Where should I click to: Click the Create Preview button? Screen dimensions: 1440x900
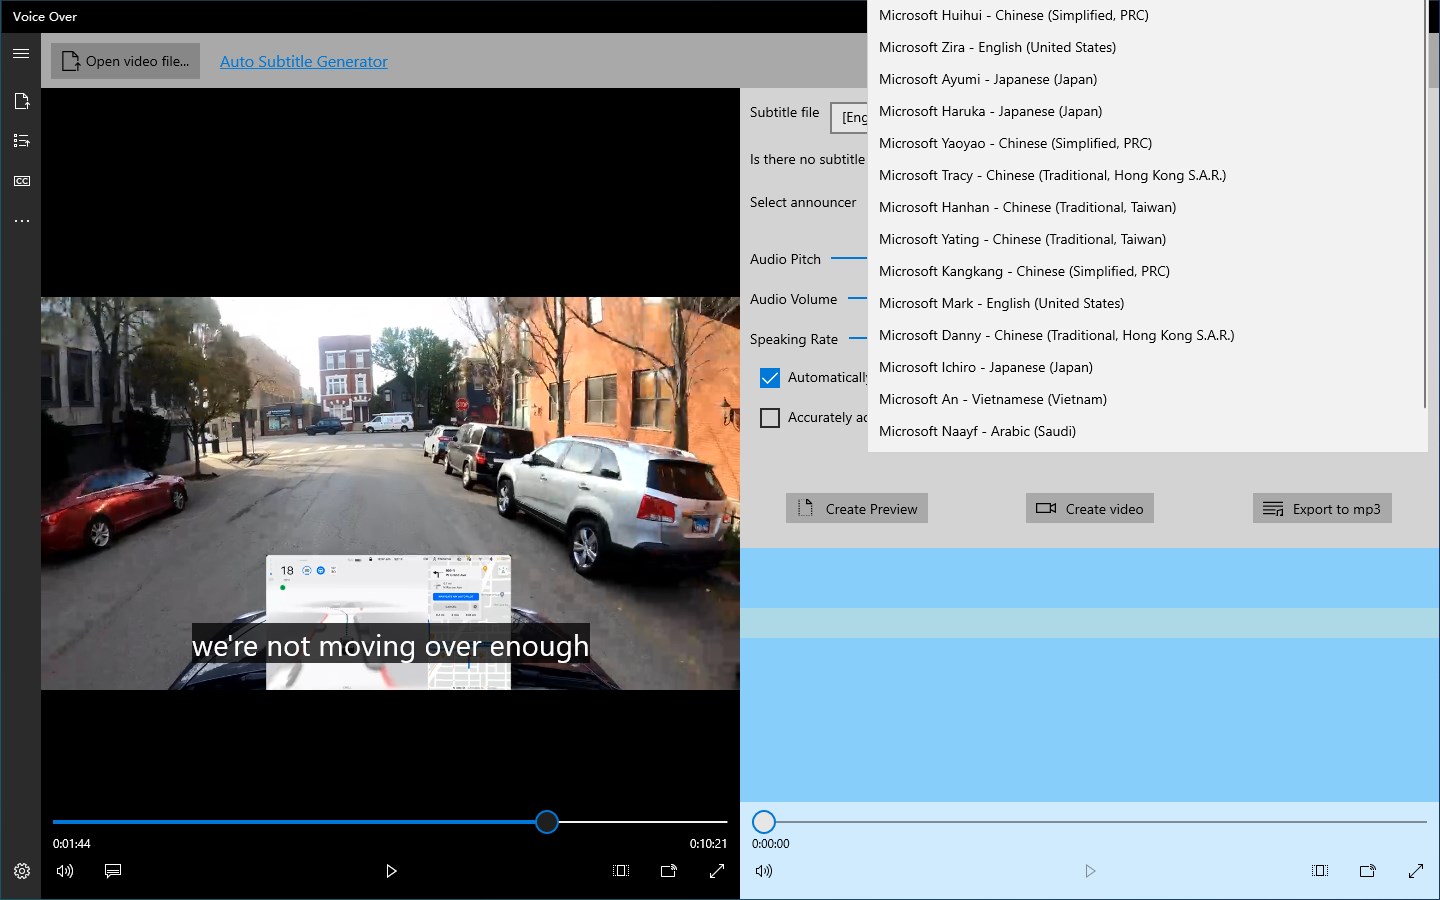(x=857, y=508)
